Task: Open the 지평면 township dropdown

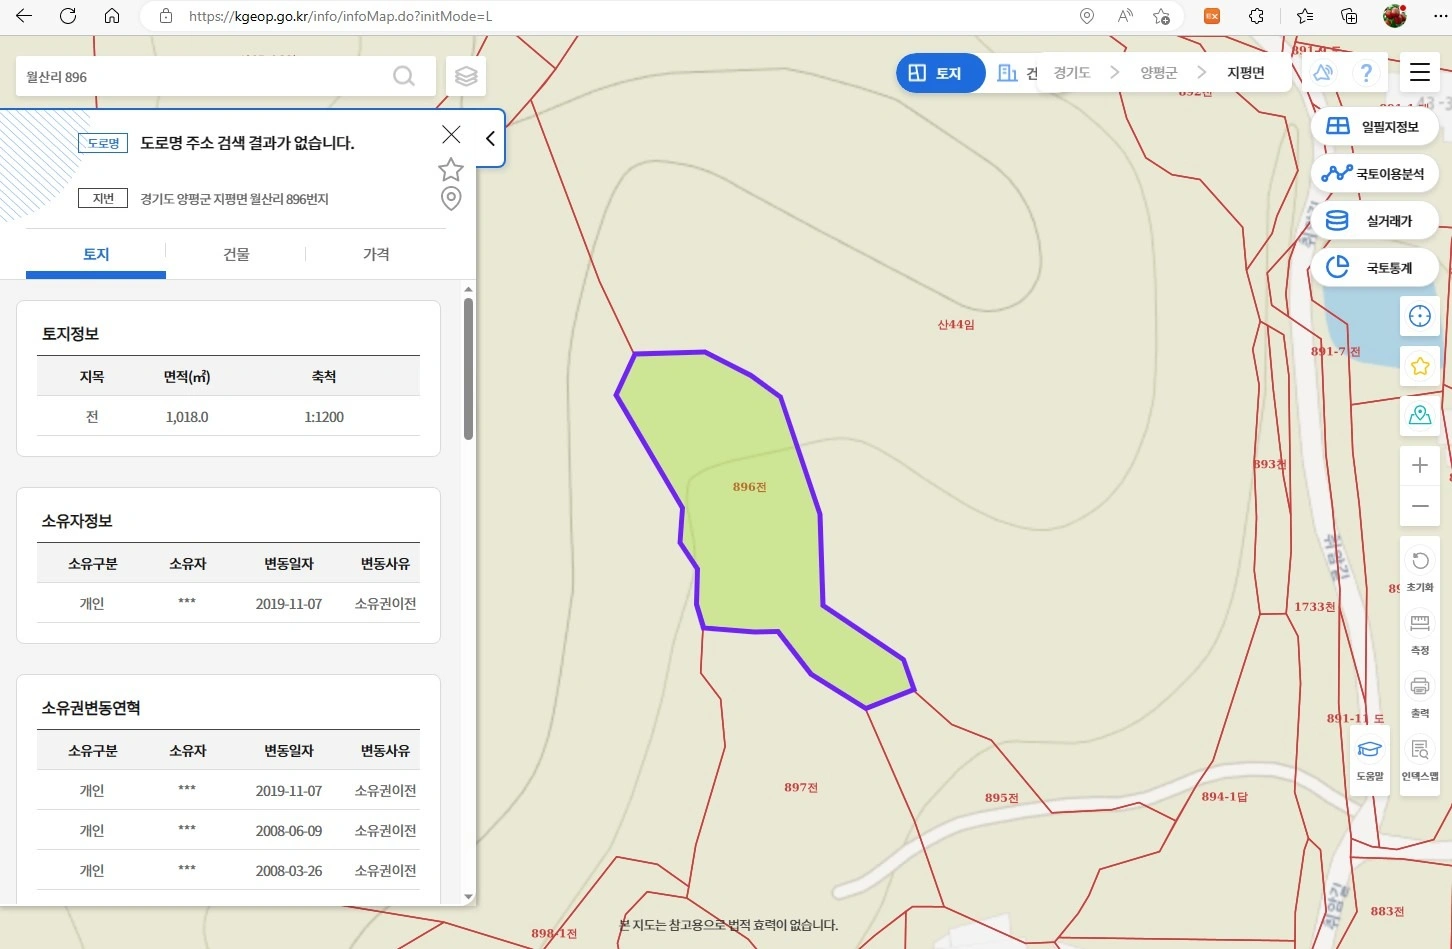Action: [1246, 73]
